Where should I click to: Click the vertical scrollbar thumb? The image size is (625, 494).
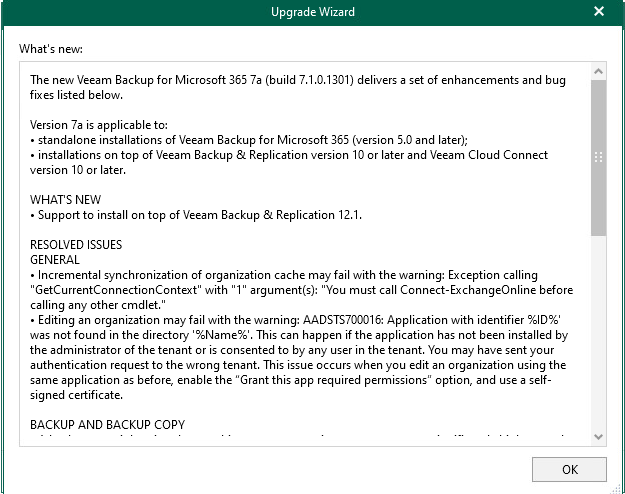(598, 157)
